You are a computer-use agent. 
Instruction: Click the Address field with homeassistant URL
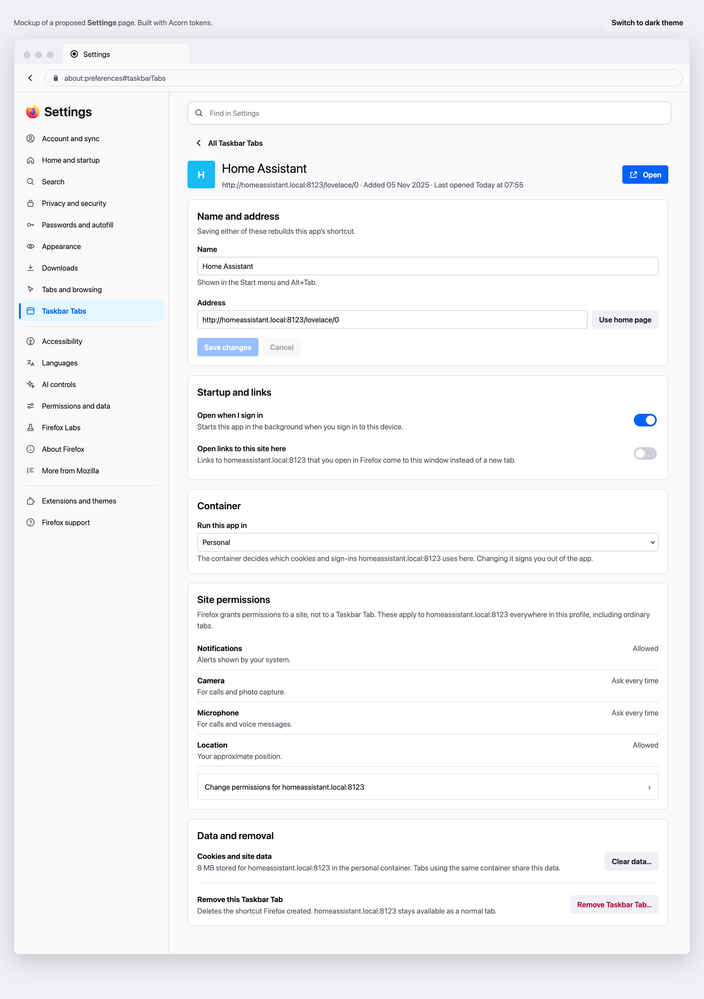point(392,320)
